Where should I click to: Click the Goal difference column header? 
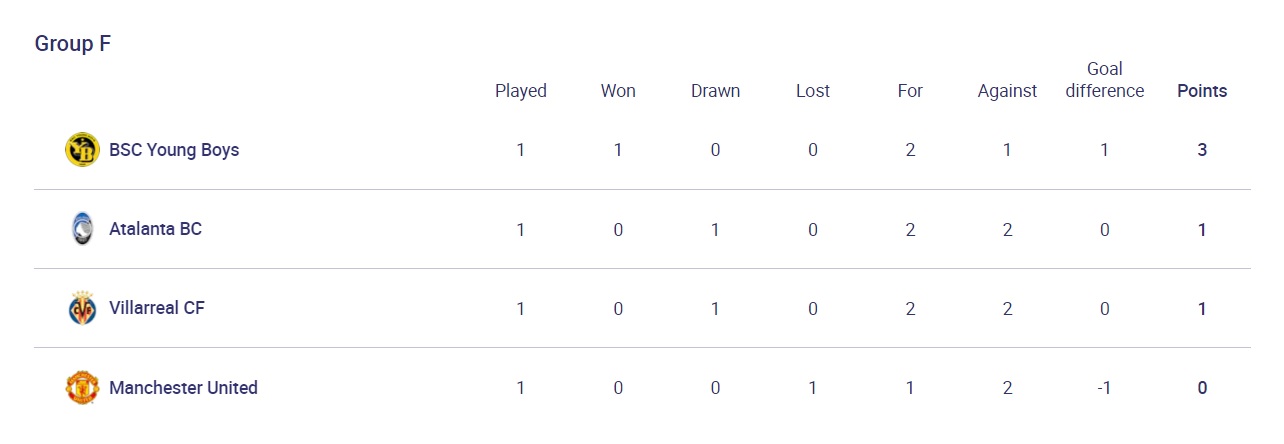click(1105, 80)
